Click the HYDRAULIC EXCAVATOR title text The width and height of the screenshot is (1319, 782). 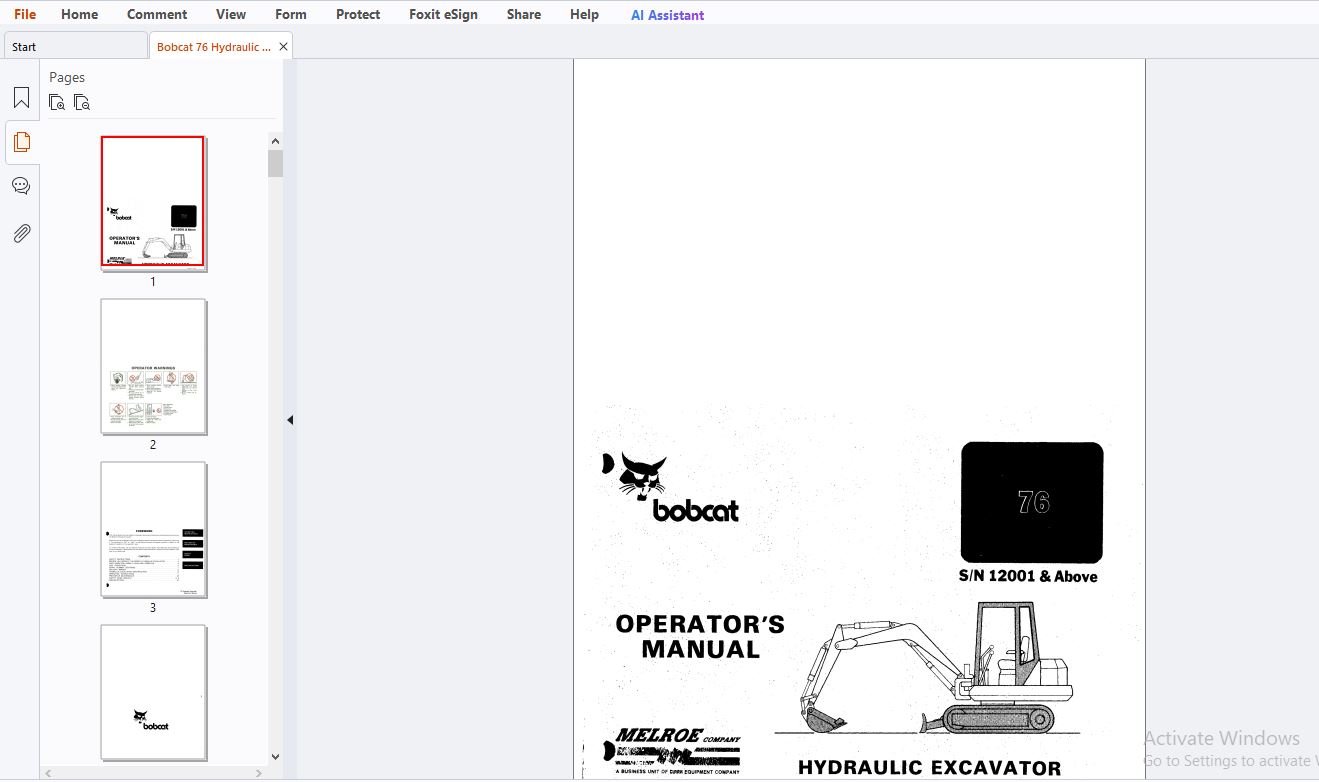tap(929, 768)
